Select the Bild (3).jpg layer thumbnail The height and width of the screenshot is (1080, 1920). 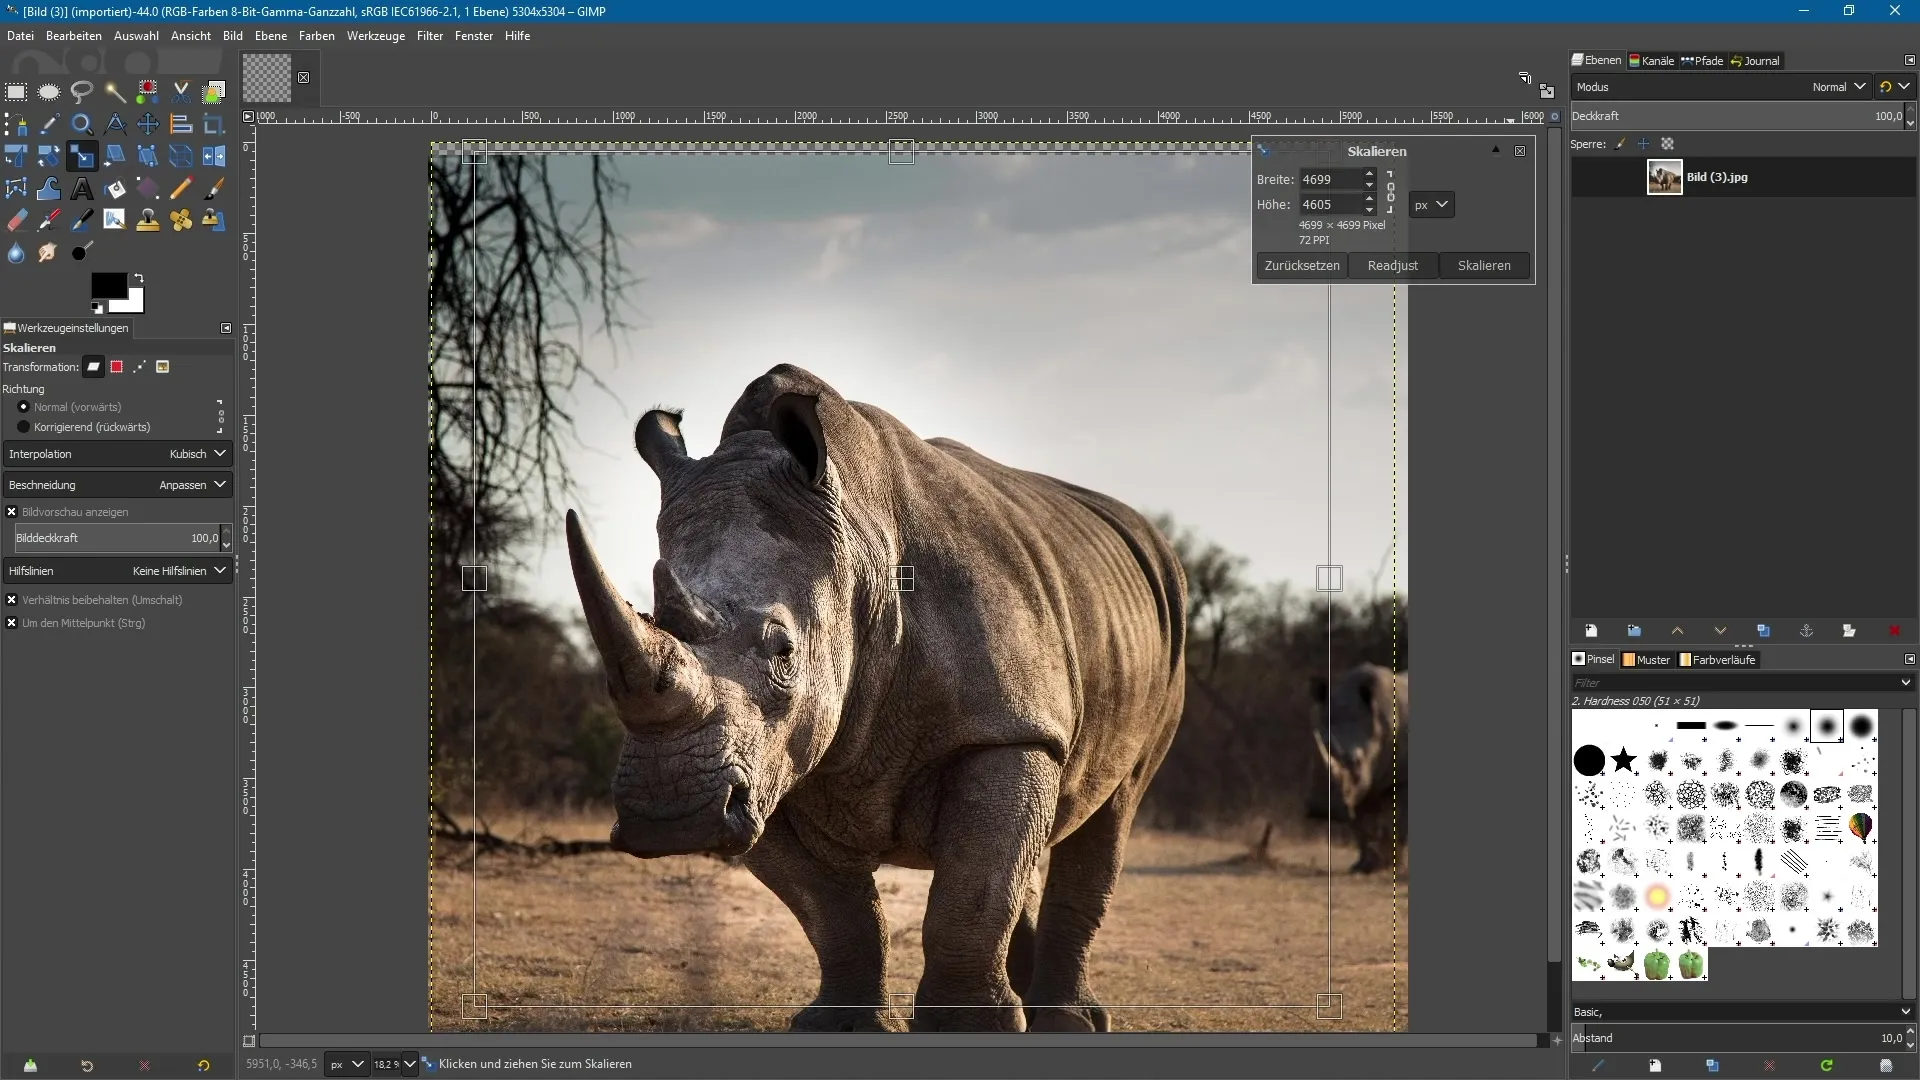[1664, 177]
